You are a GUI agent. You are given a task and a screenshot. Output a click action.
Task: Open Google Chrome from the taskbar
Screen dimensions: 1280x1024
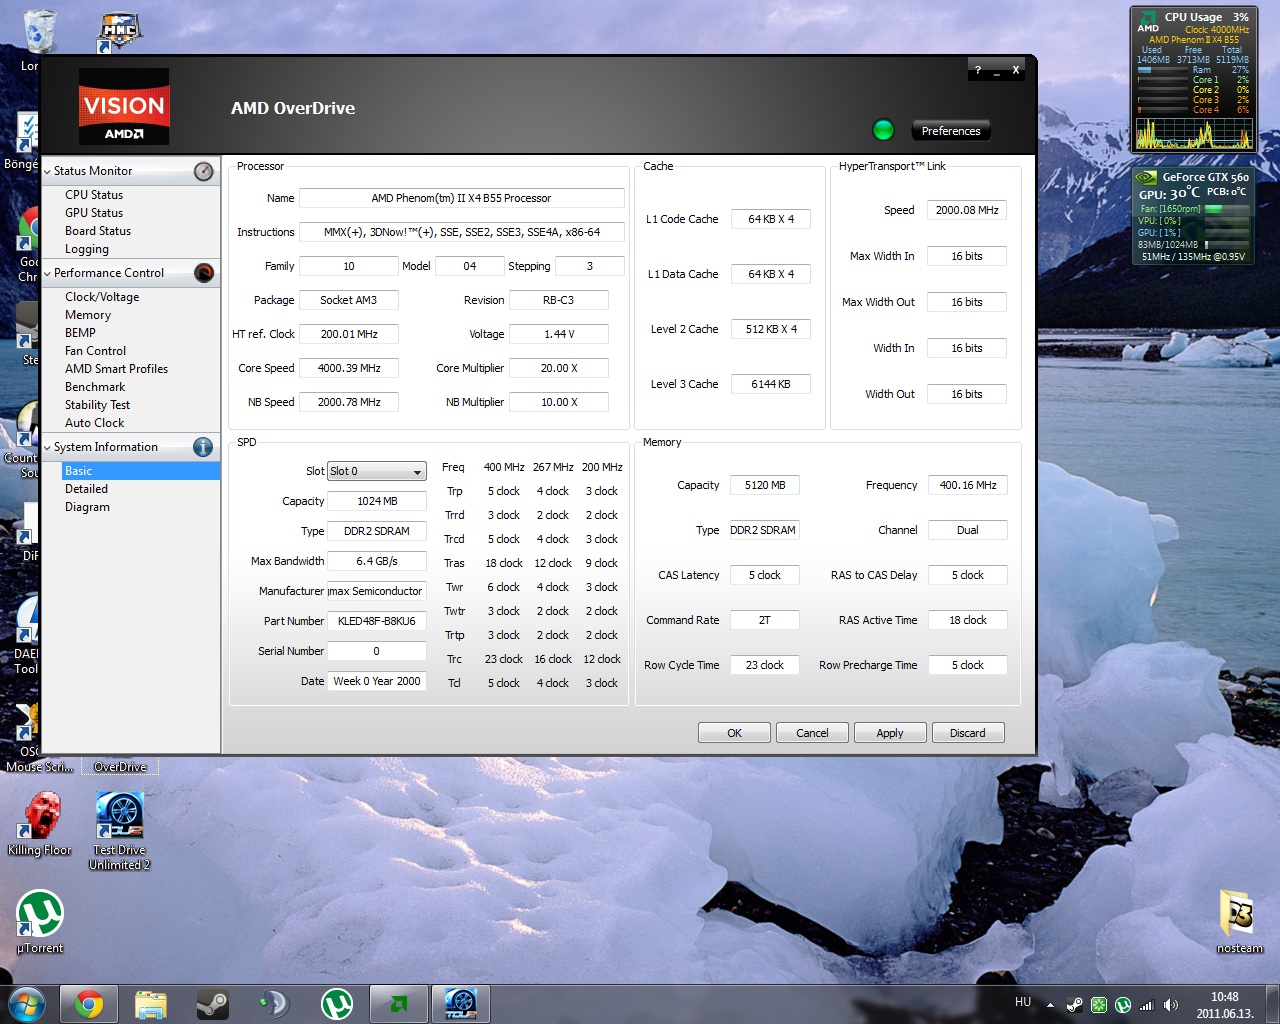88,1004
